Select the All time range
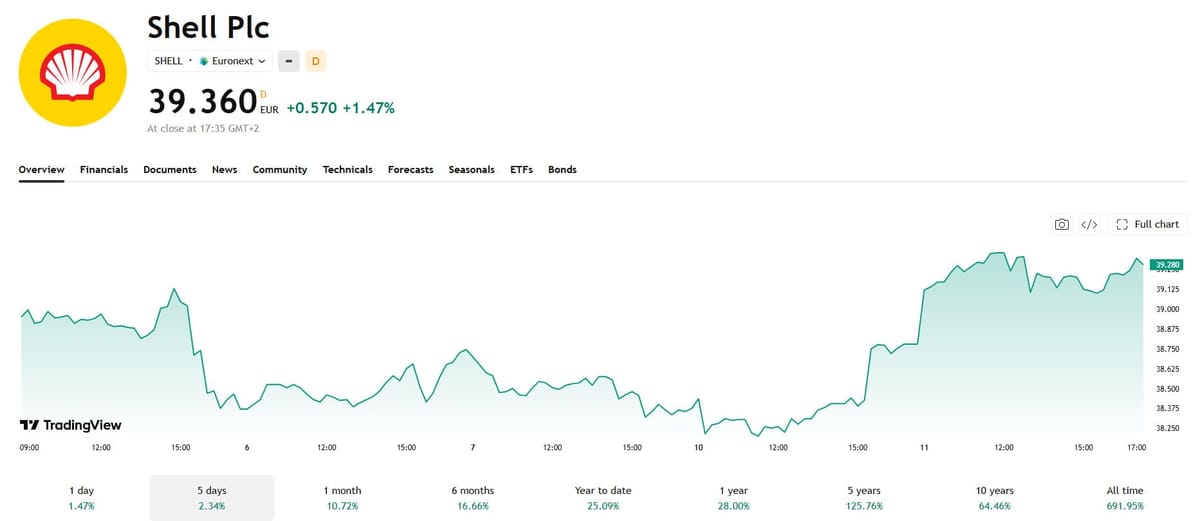1200x521 pixels. tap(1124, 498)
